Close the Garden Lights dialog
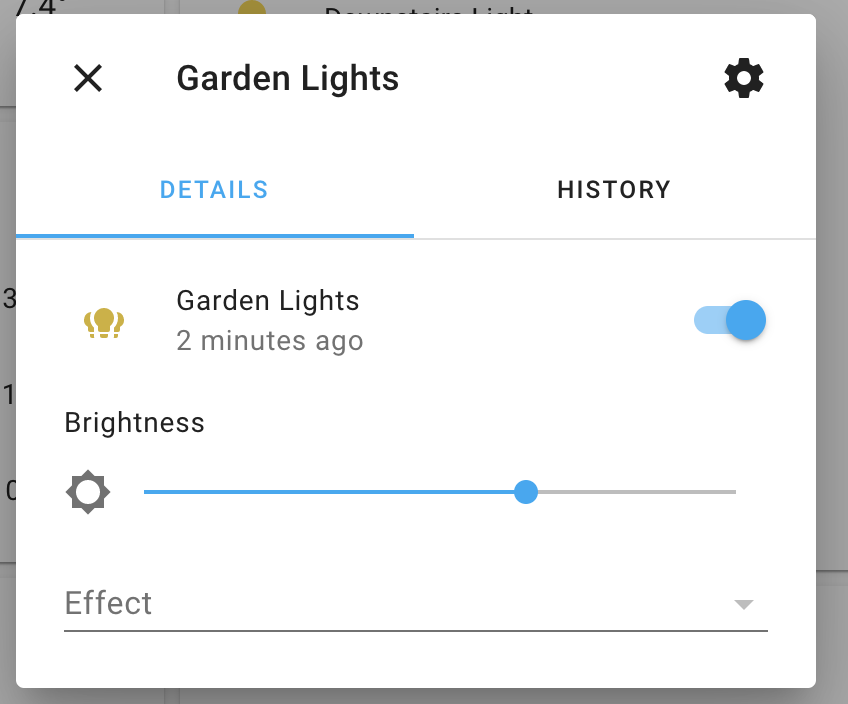The image size is (848, 704). [87, 78]
